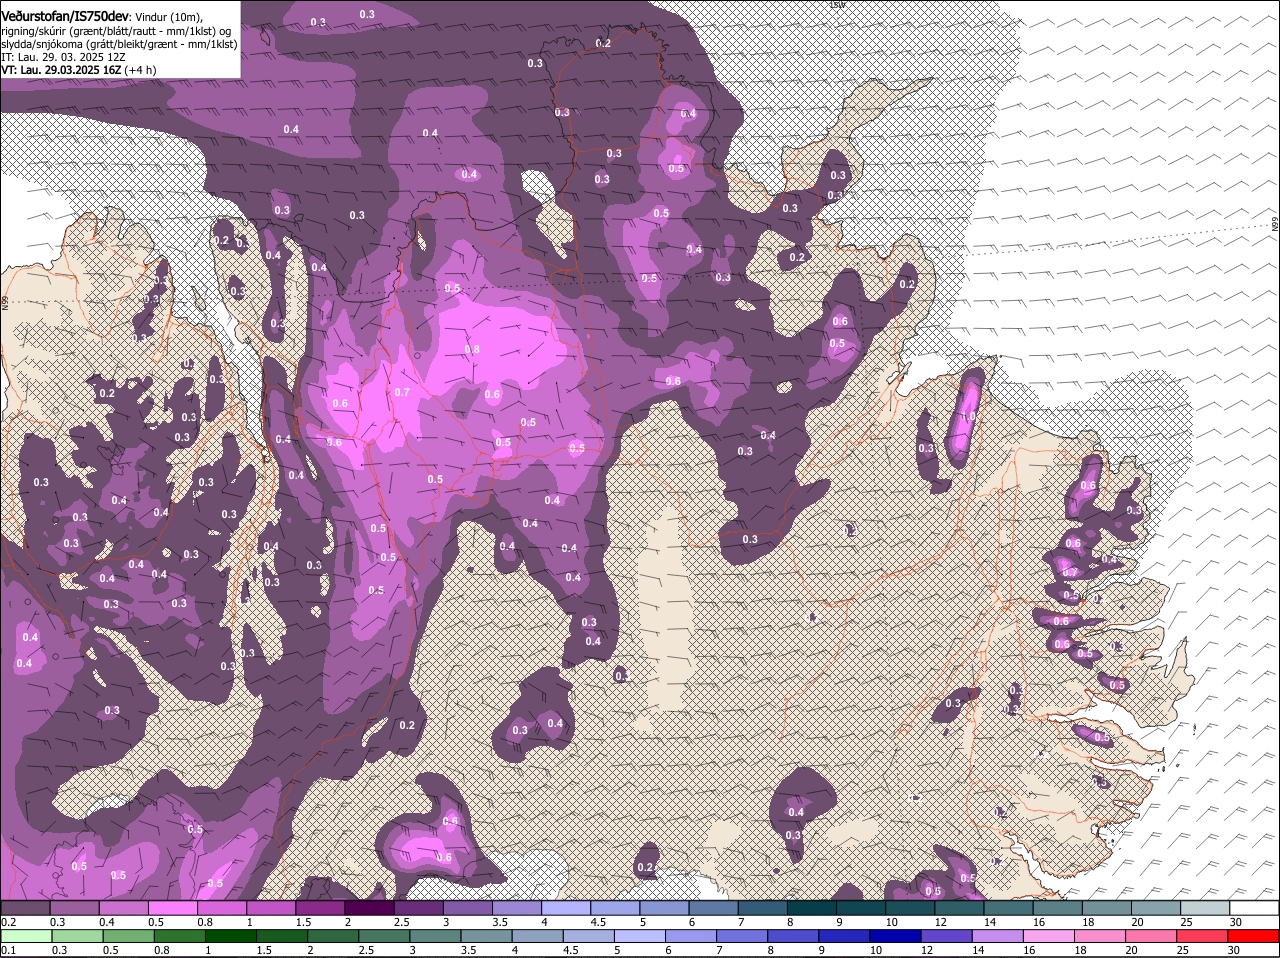
Task: Click the 'slydda/snjókoma (grátt/bleikt/grænt' description line
Action: (x=119, y=44)
